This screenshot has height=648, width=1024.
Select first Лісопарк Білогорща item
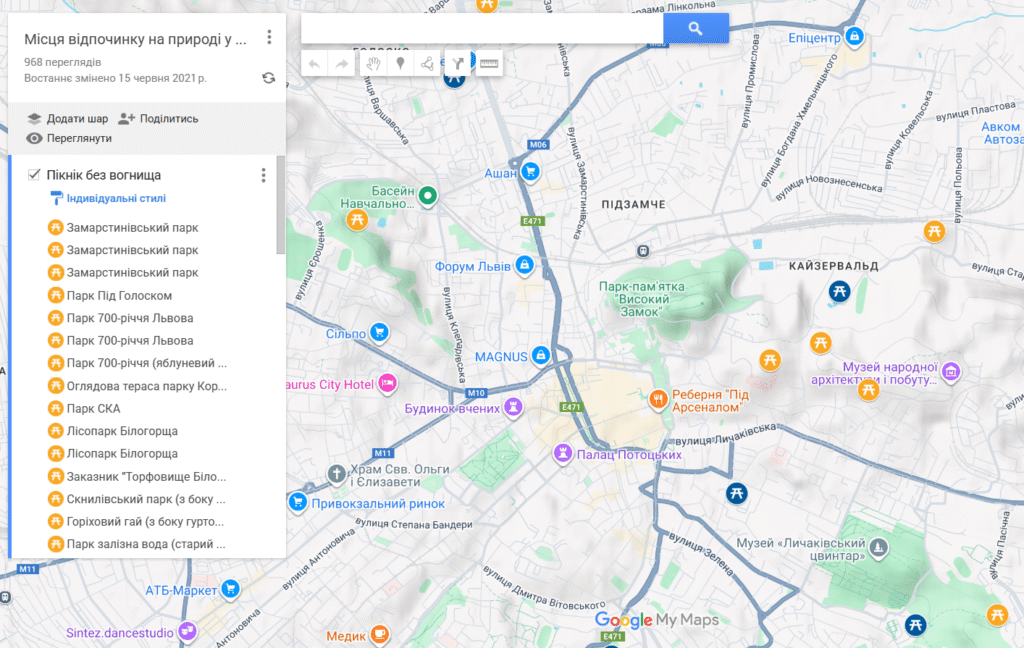(122, 431)
